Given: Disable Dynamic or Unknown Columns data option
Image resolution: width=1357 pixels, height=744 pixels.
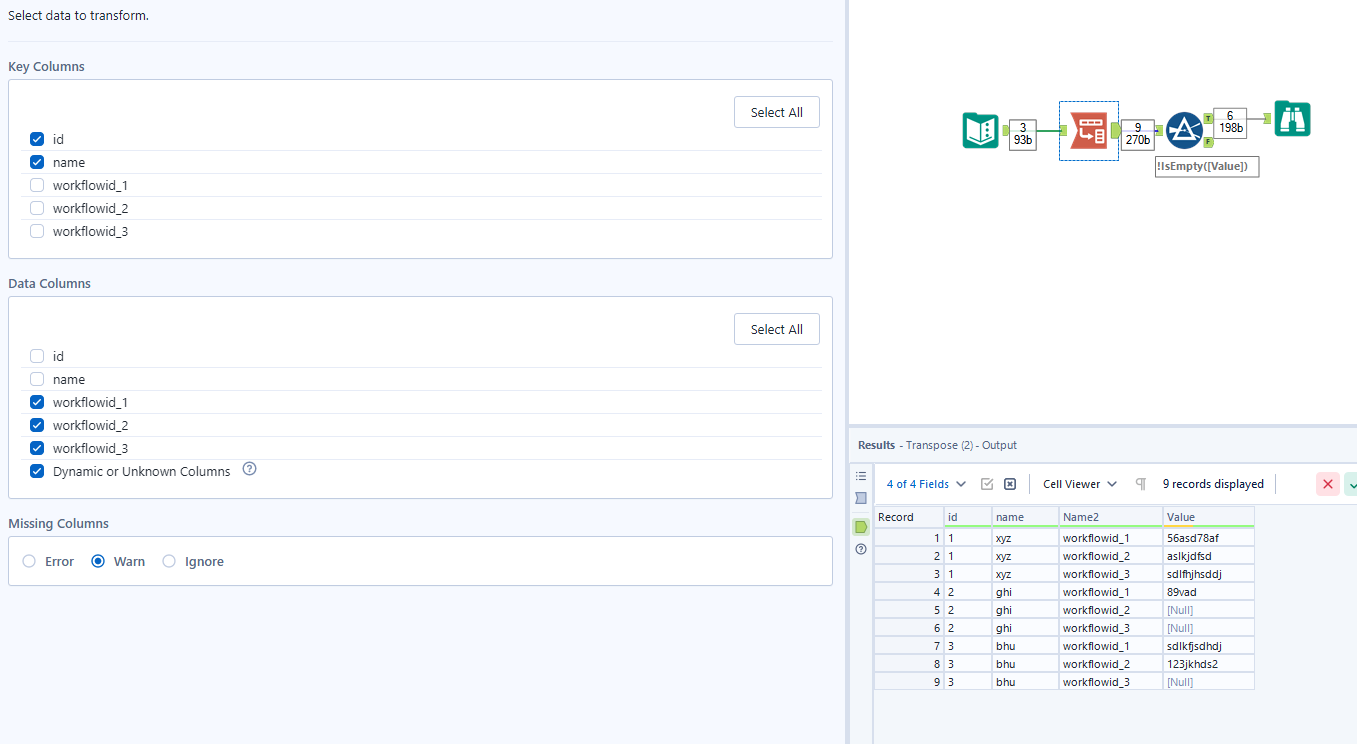Looking at the screenshot, I should [x=37, y=471].
